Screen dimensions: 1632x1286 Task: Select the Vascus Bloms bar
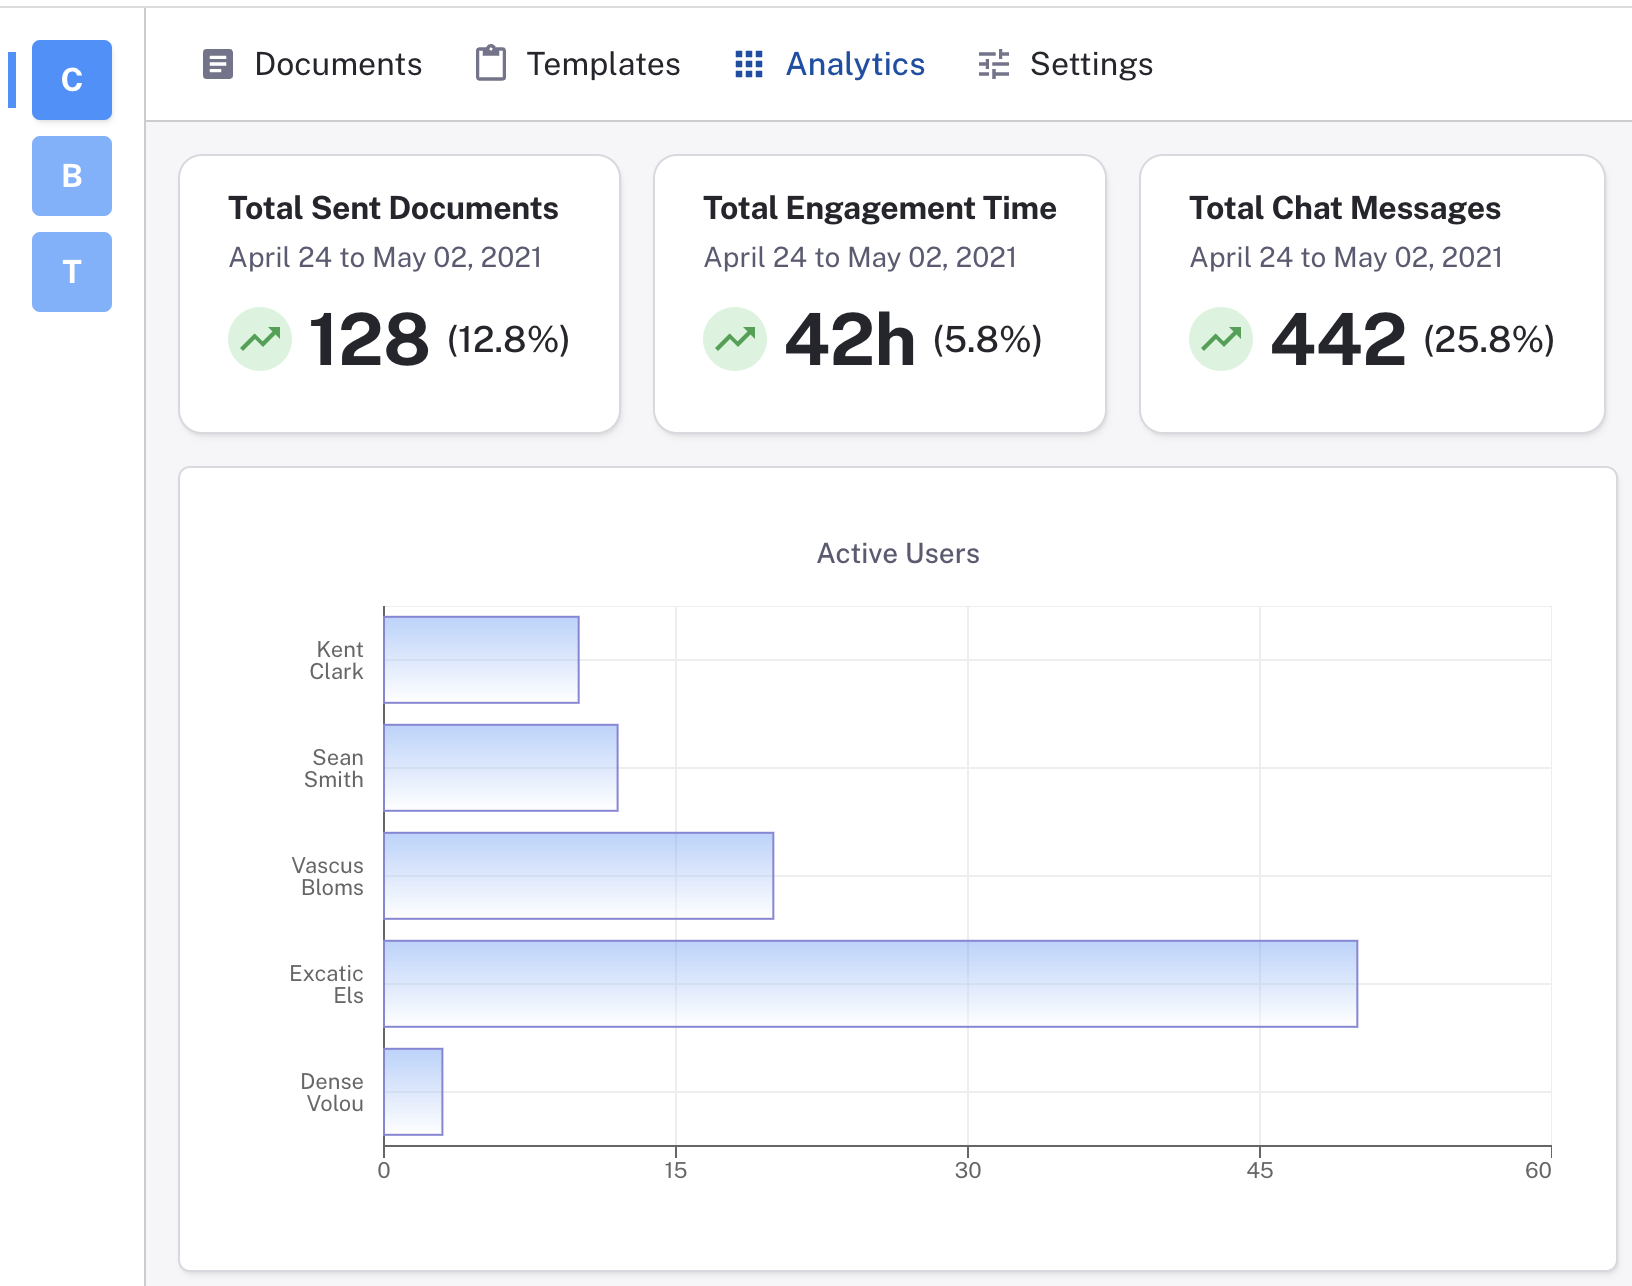(x=579, y=876)
